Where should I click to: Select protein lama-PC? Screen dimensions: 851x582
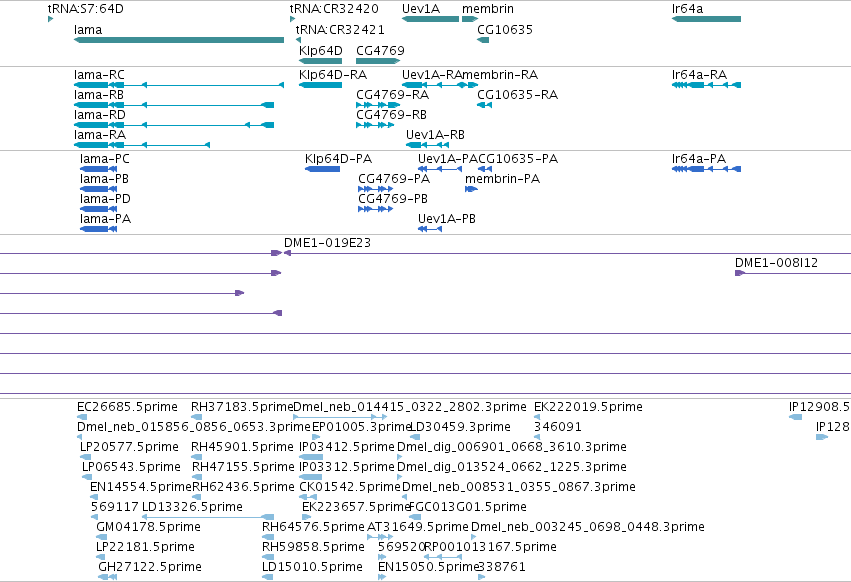point(98,169)
